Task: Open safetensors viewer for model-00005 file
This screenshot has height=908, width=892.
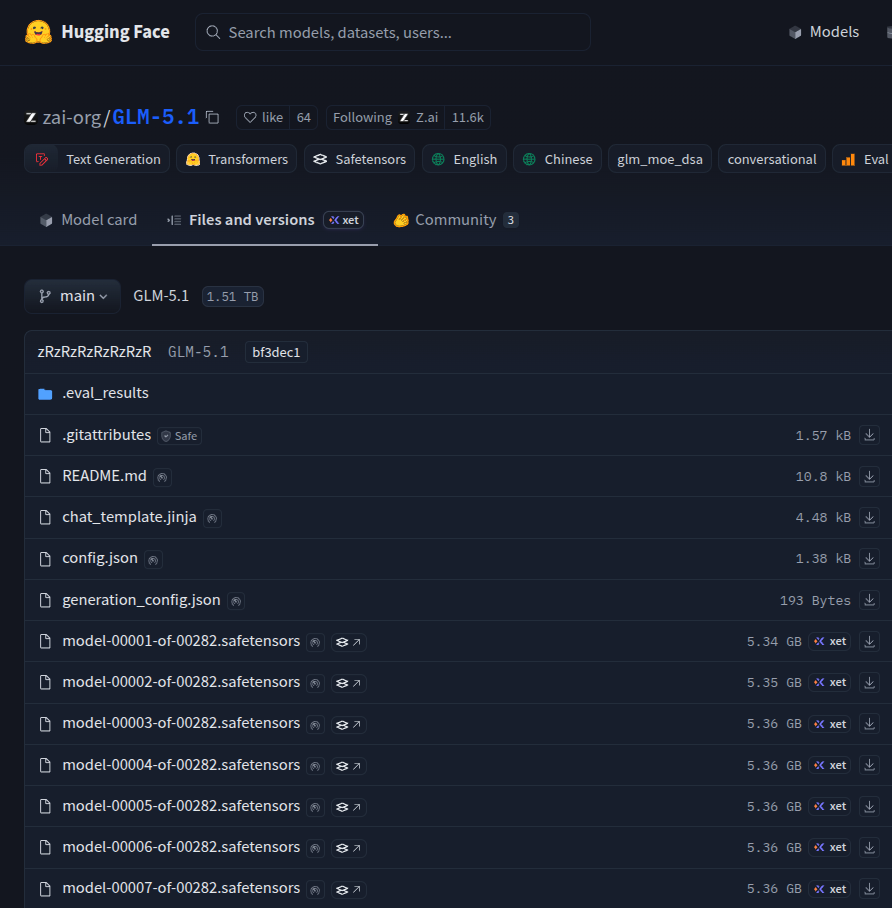Action: [349, 807]
